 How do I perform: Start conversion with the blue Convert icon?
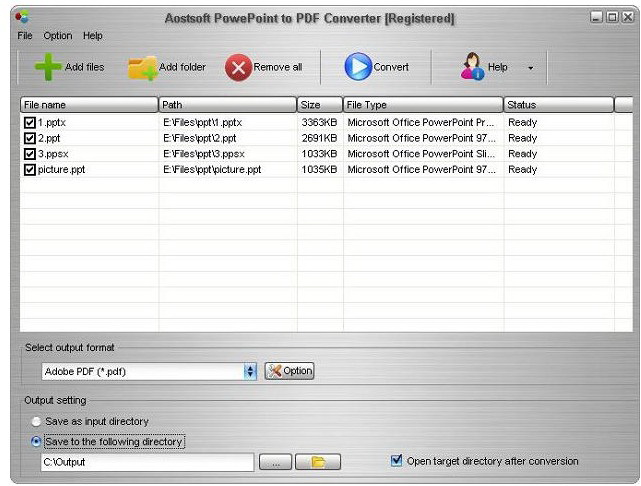[358, 67]
